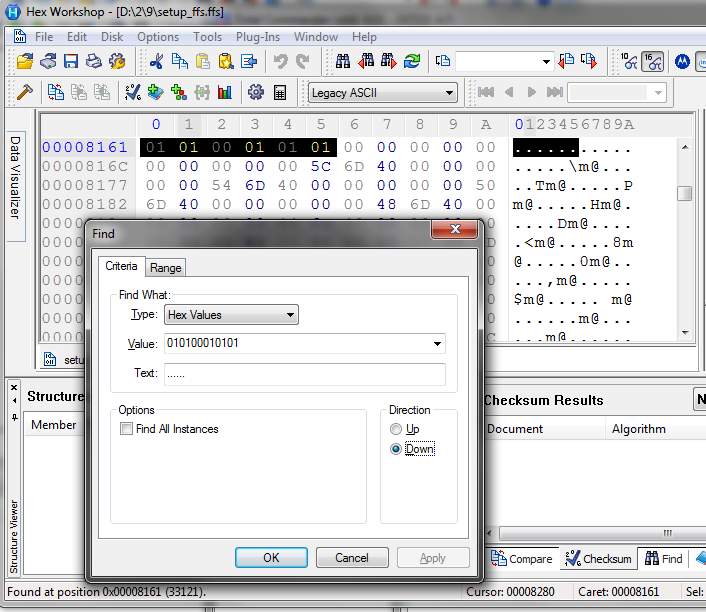Click the Character Distribution bar chart icon

(225, 92)
